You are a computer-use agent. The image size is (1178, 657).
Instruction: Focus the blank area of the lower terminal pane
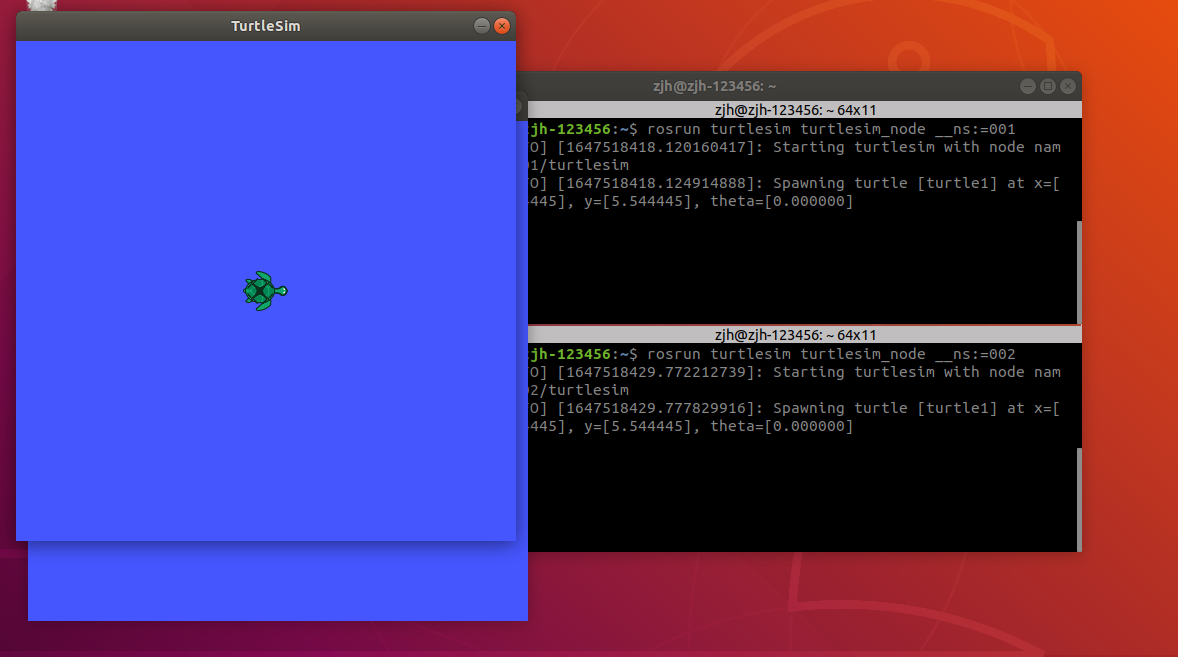click(x=801, y=492)
